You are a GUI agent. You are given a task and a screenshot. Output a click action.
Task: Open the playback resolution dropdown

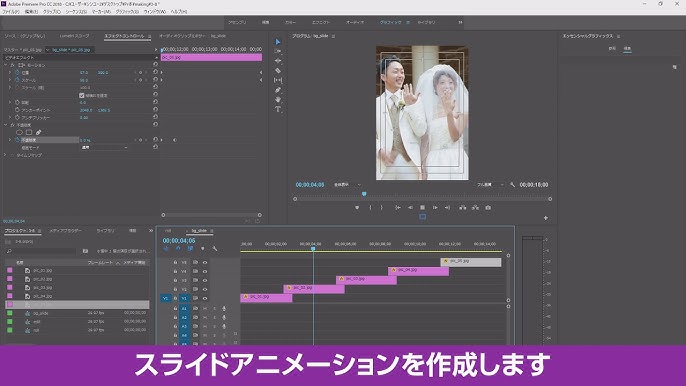[x=490, y=185]
